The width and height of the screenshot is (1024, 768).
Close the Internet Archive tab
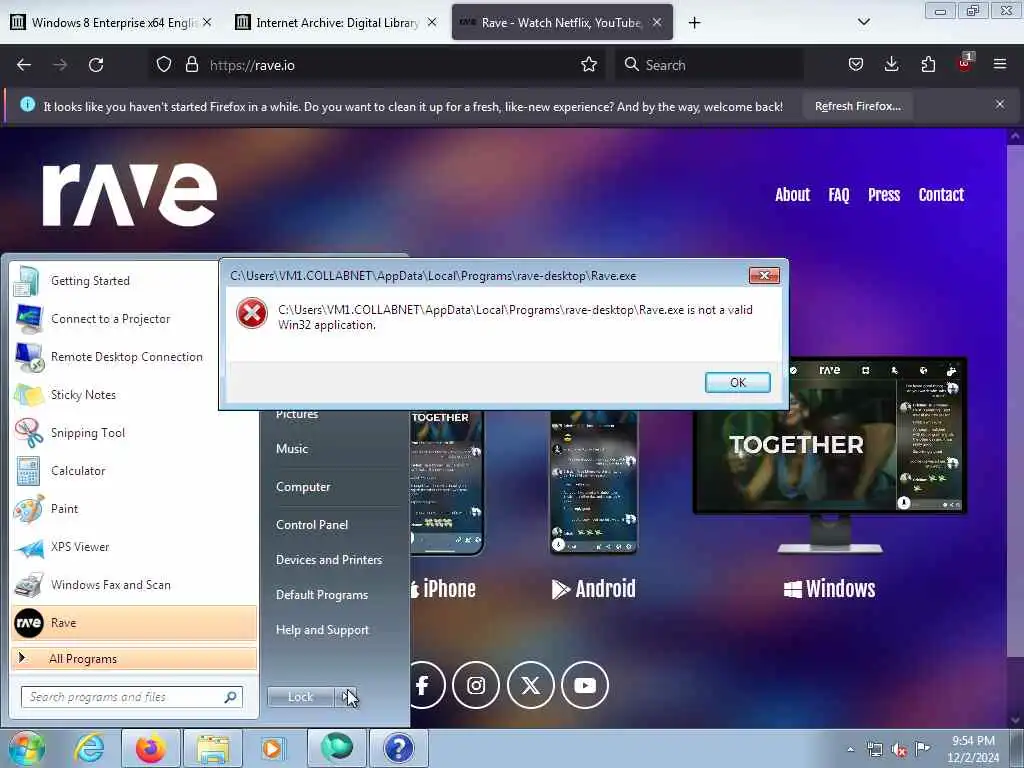coord(432,23)
